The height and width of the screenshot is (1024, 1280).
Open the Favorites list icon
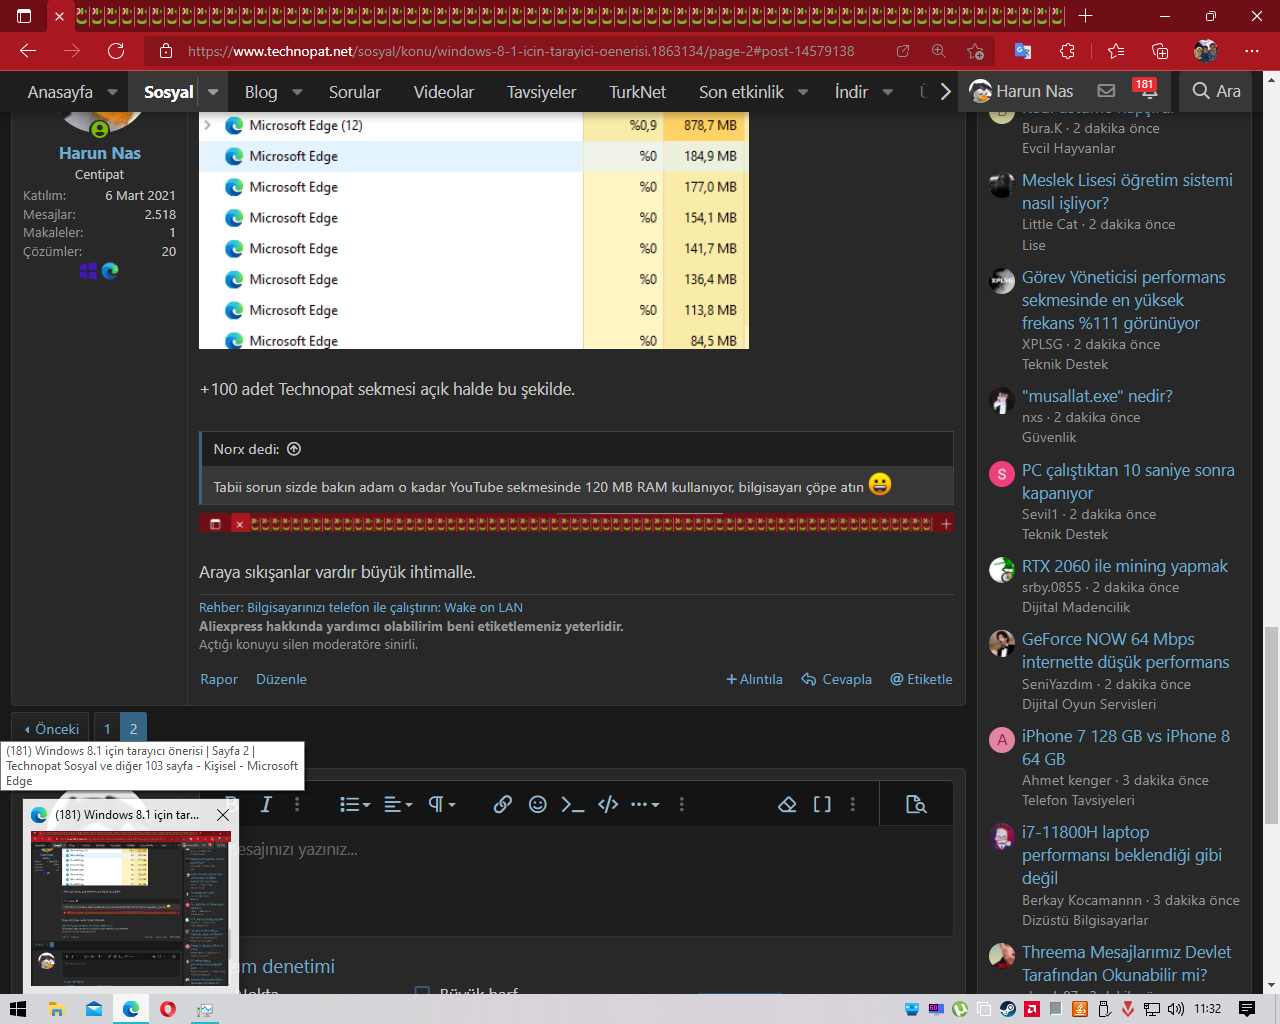(x=1116, y=51)
